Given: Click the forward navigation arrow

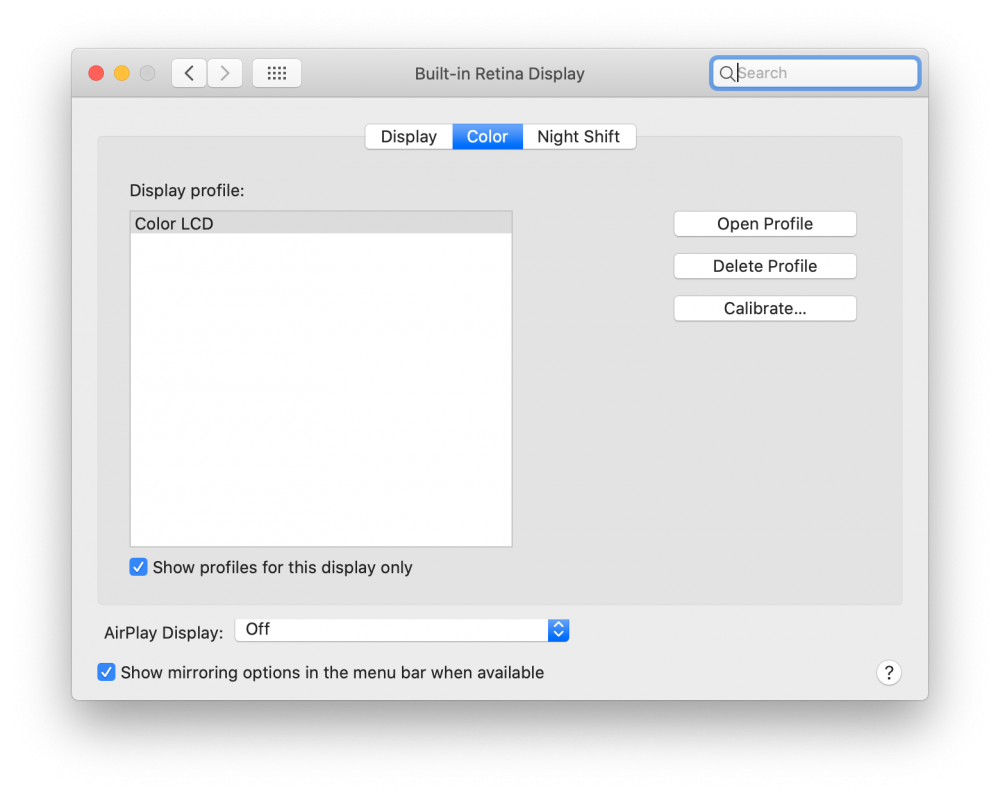Looking at the screenshot, I should click(224, 72).
